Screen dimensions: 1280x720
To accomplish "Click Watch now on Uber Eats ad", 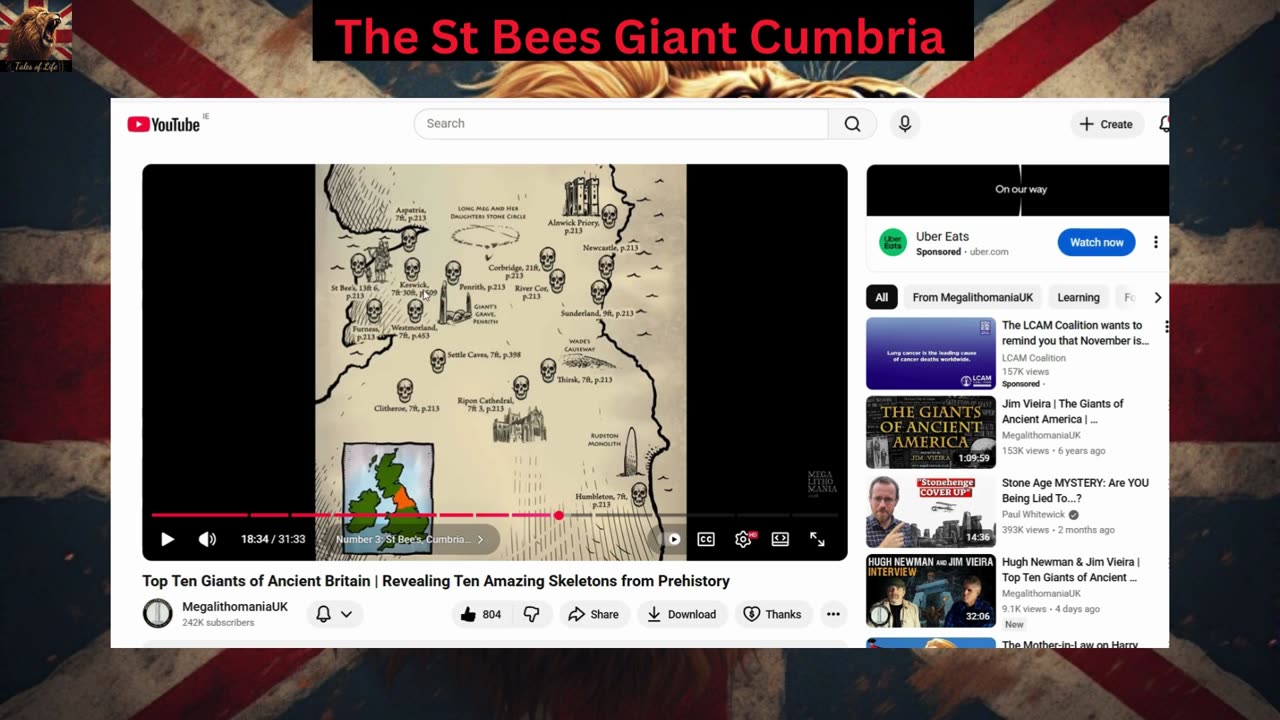I will pyautogui.click(x=1097, y=242).
